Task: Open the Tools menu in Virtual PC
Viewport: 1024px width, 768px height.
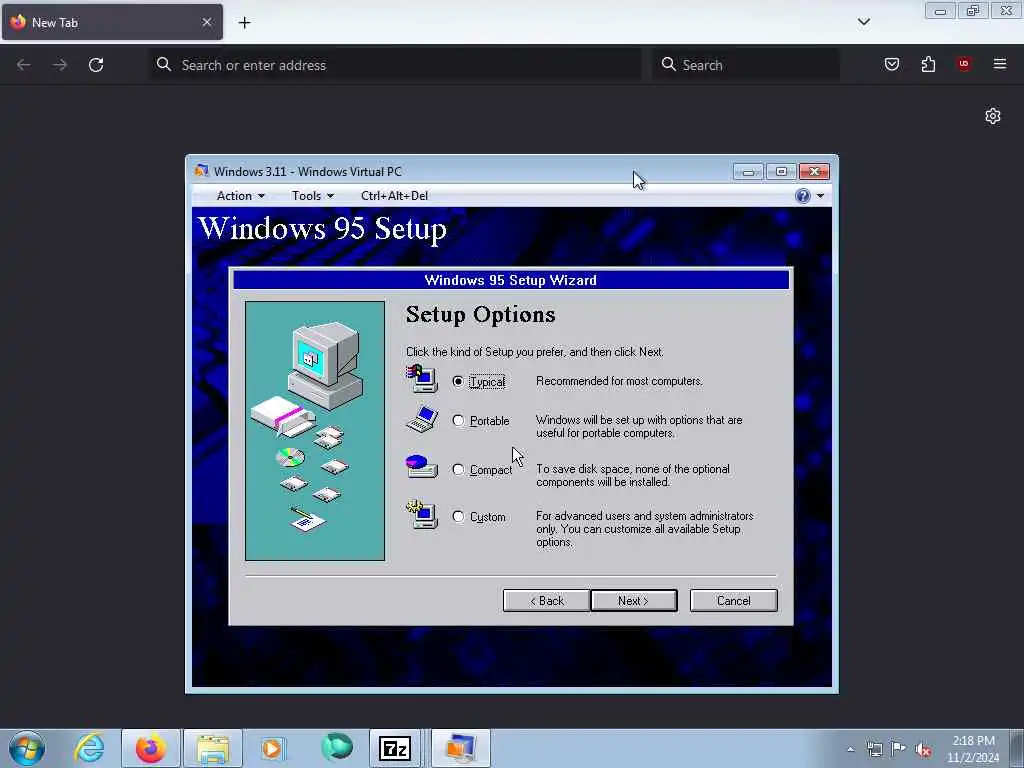Action: (313, 196)
